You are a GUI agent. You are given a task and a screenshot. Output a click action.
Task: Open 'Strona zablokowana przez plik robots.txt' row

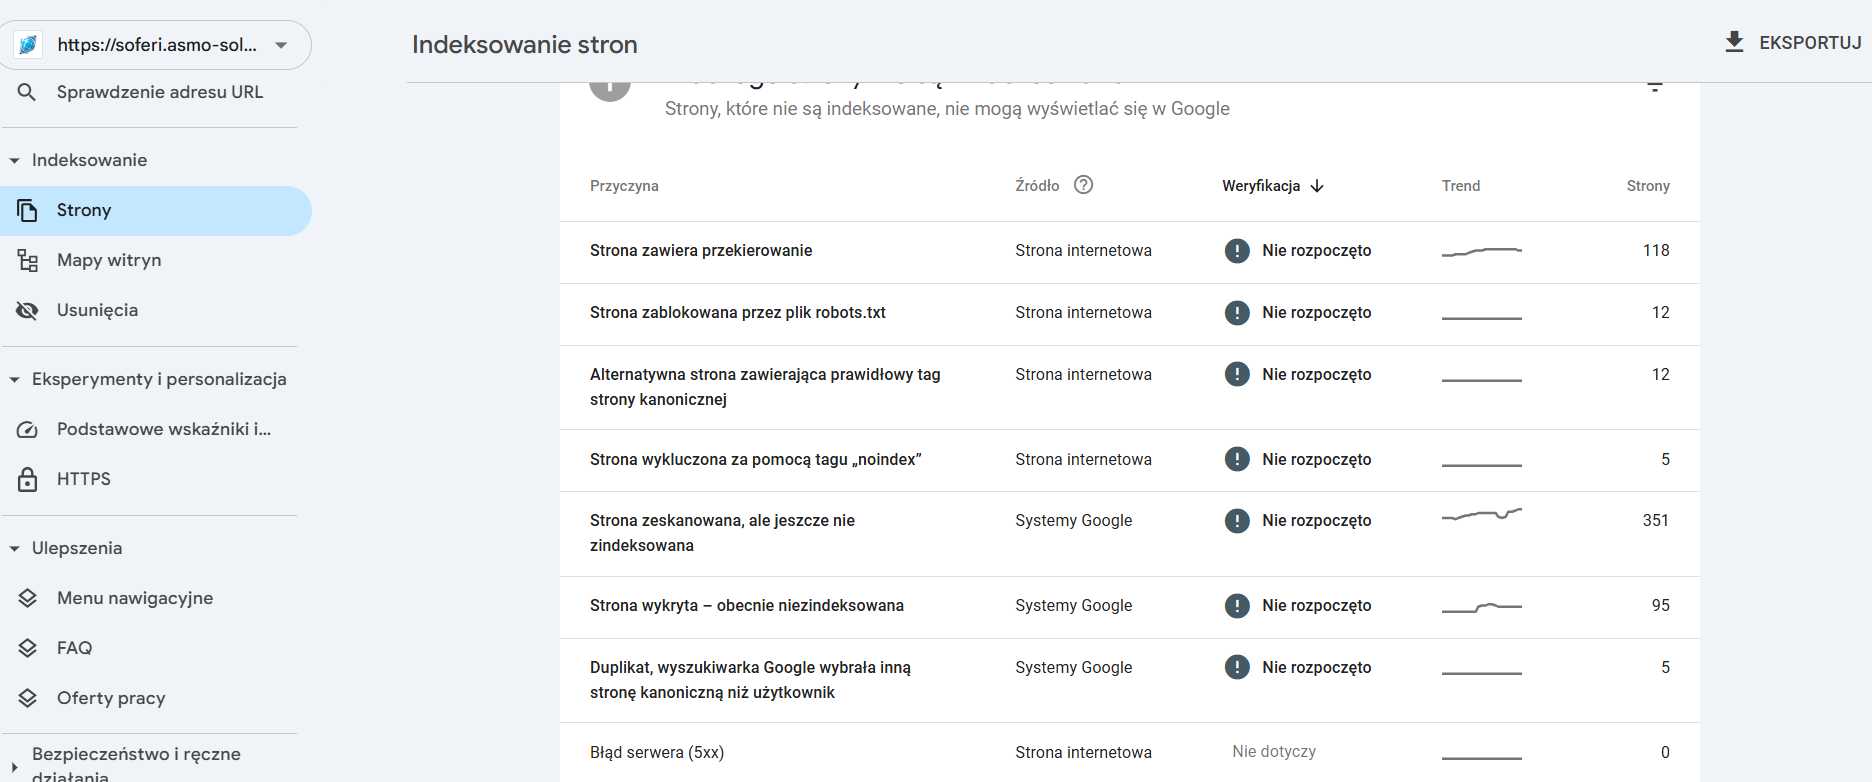(737, 313)
